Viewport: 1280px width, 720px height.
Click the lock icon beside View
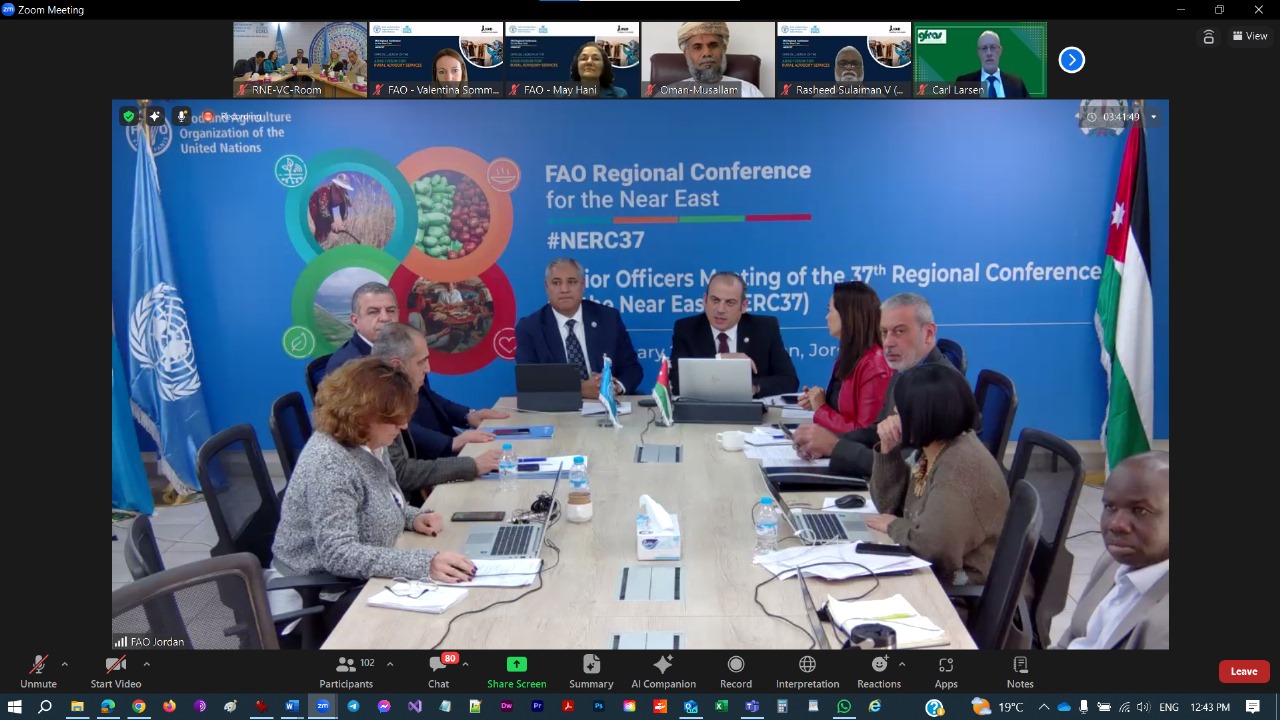click(x=1208, y=37)
